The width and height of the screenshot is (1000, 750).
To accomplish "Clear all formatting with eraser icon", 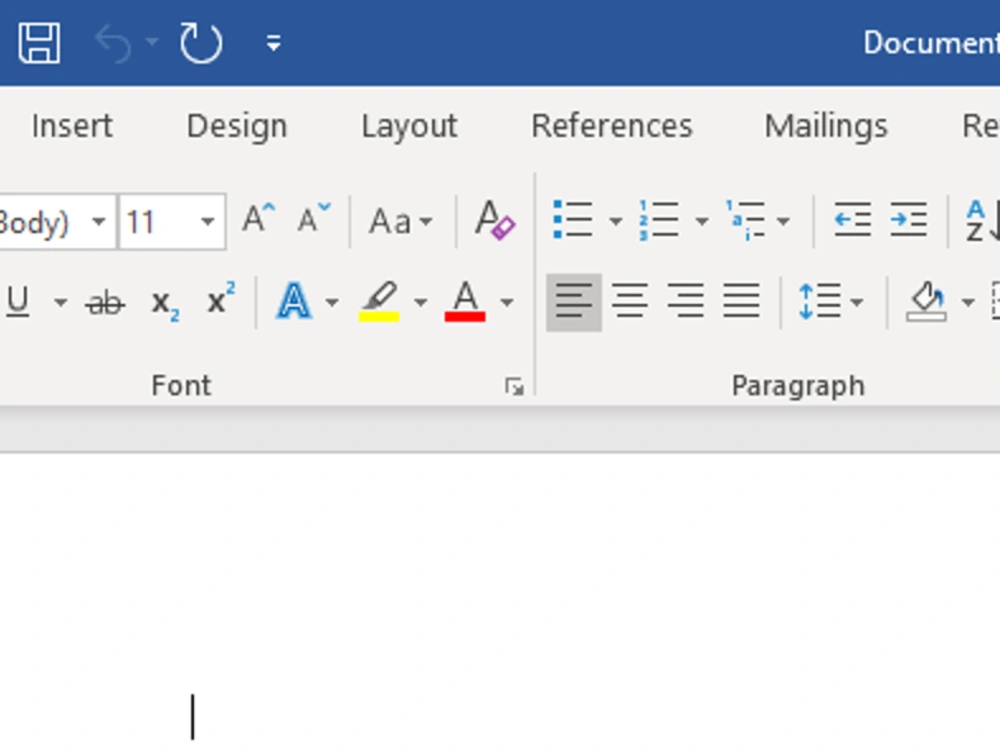I will 495,220.
